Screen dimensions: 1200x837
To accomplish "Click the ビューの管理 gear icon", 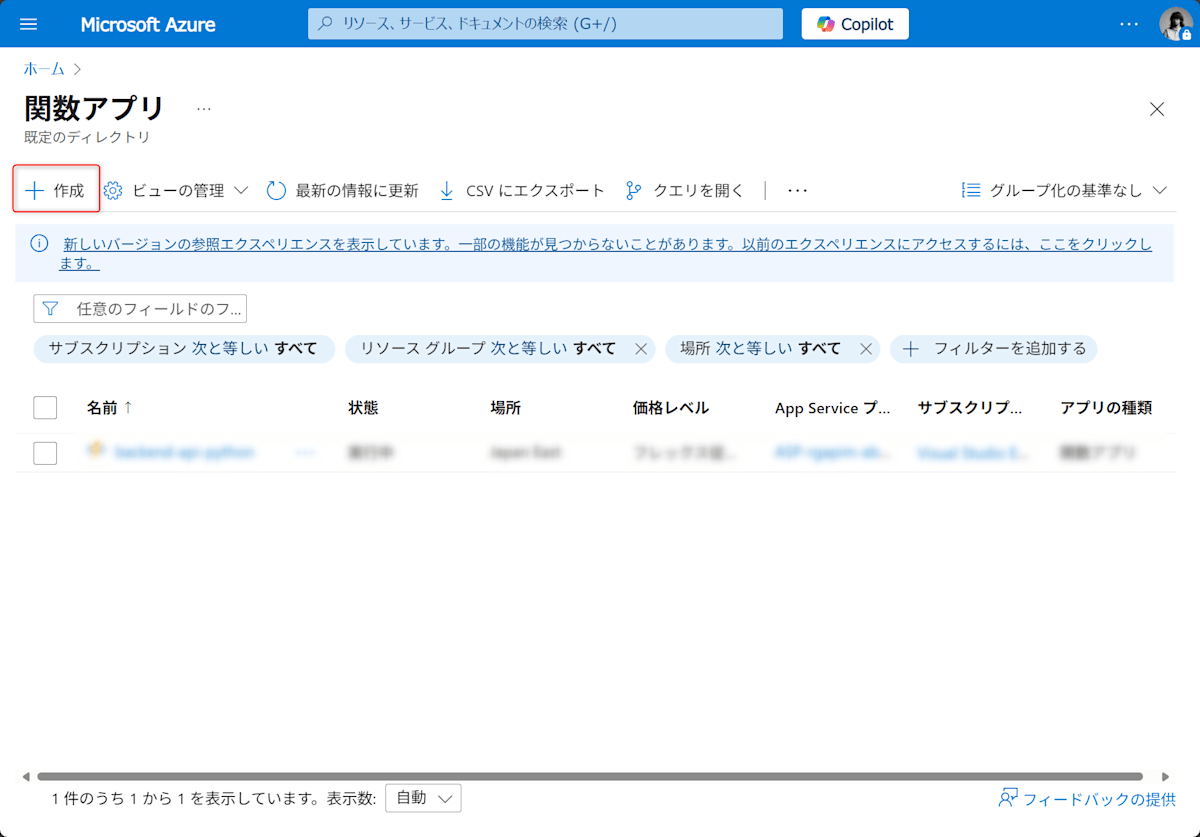I will point(113,190).
